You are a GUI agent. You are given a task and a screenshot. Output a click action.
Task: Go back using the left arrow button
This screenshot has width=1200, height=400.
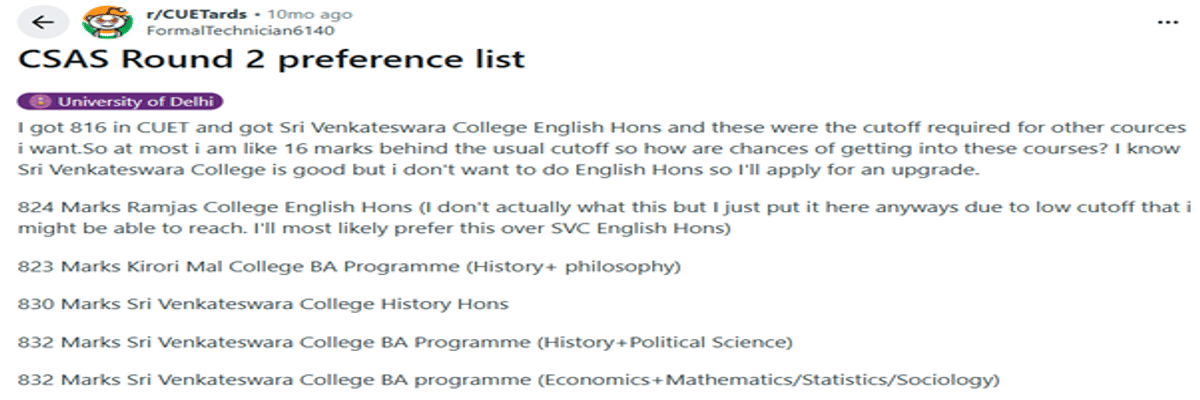click(43, 22)
